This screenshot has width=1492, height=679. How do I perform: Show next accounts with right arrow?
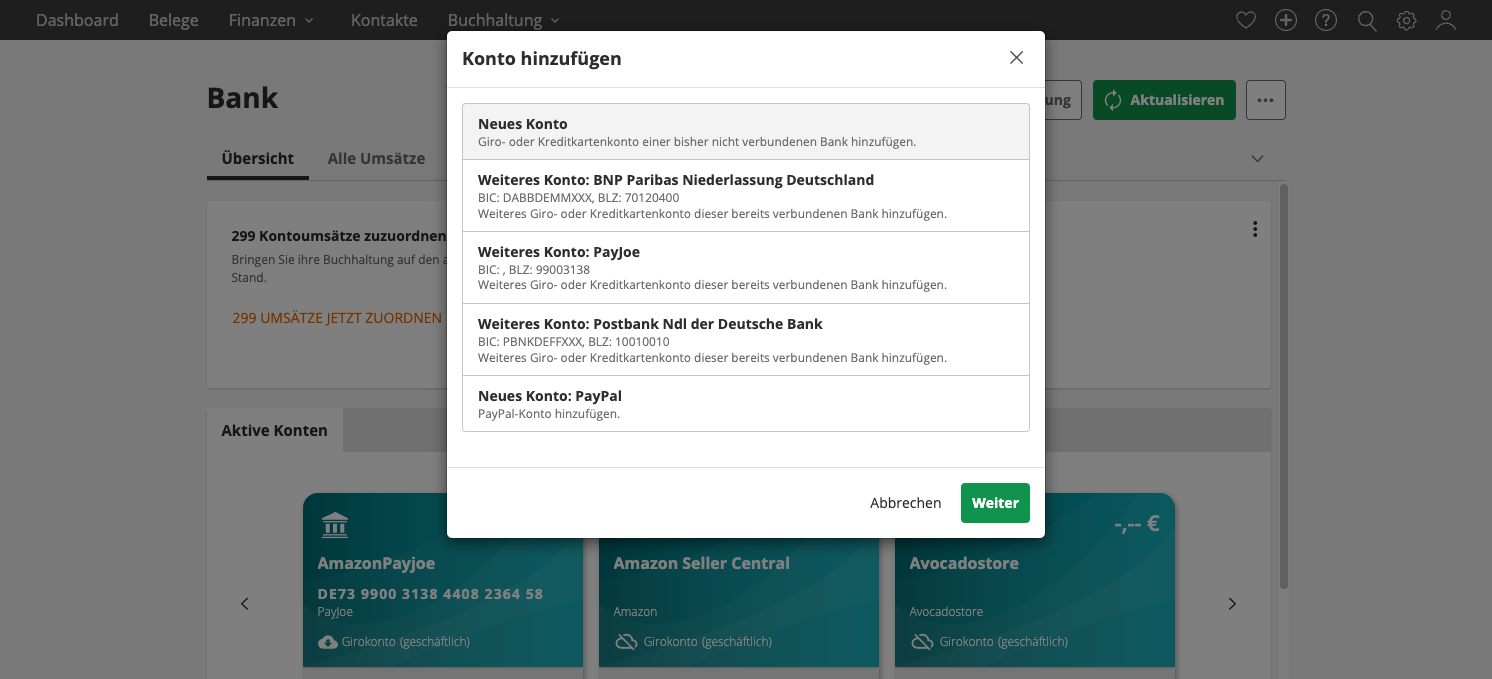pos(1232,604)
